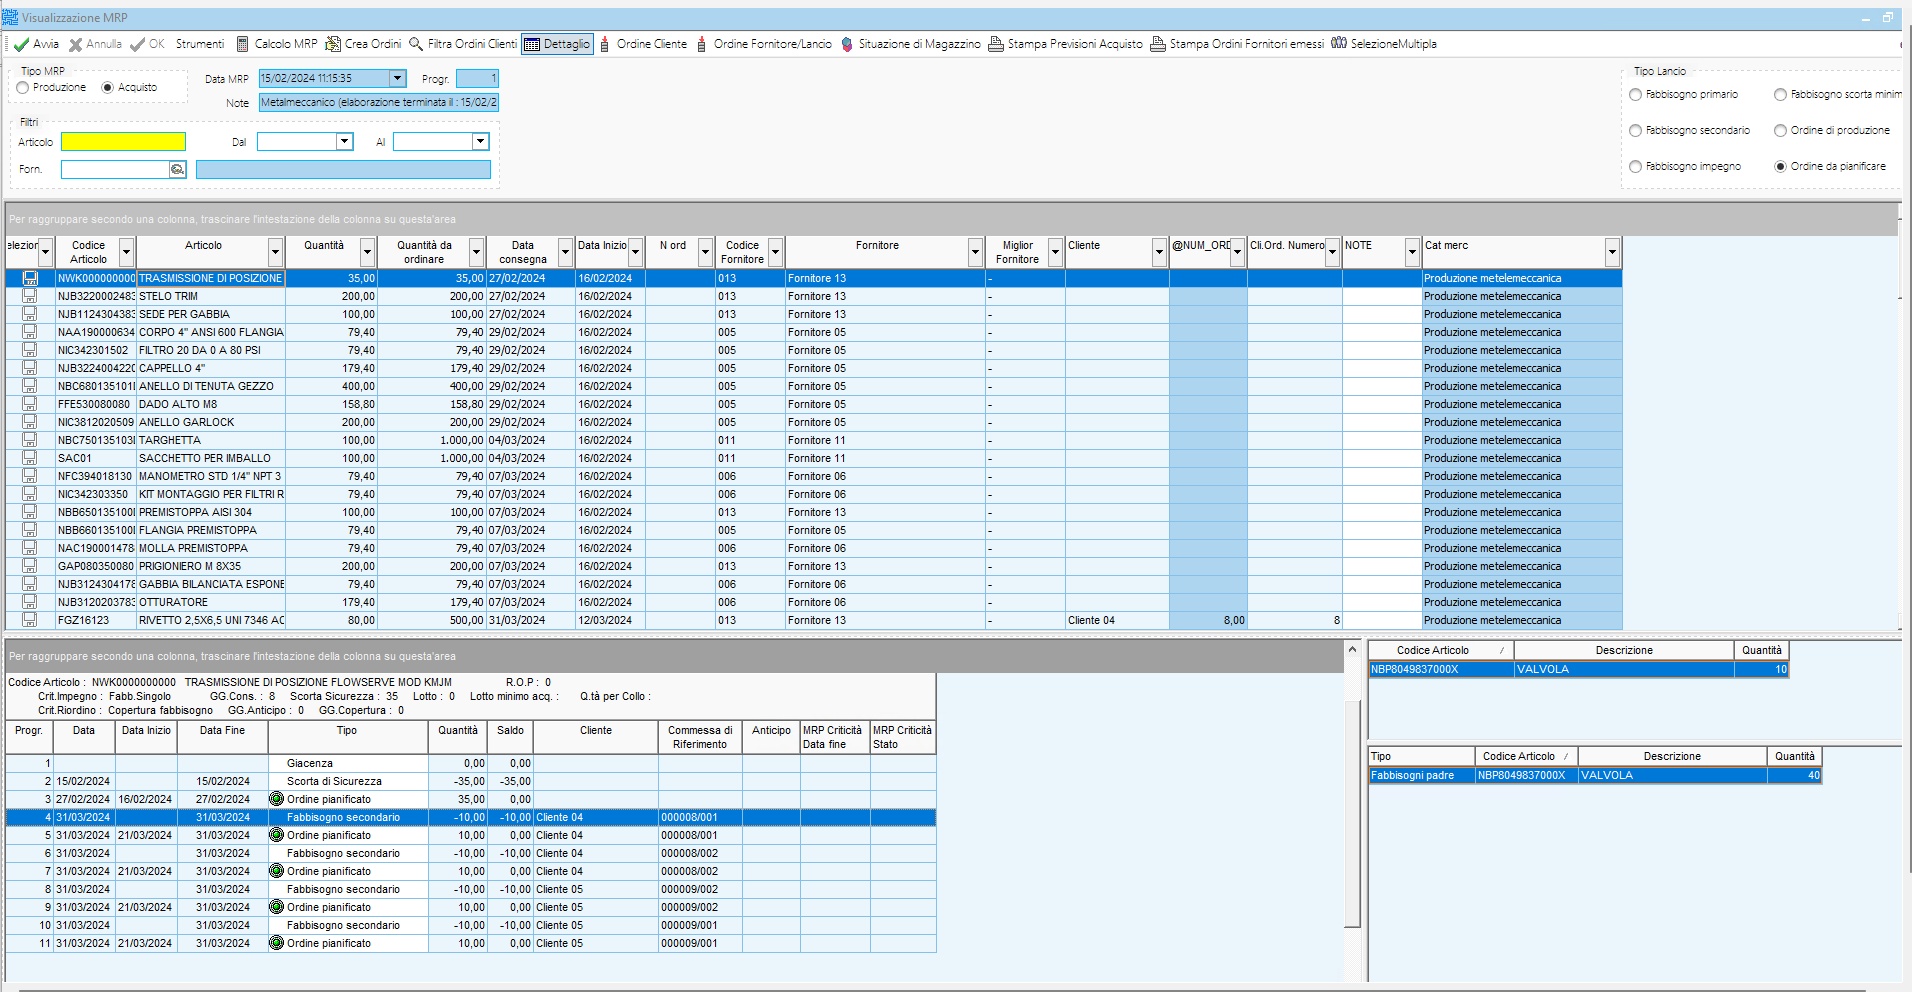The width and height of the screenshot is (1912, 992).
Task: Click row icon for FILTRO 20 DA 0 A 80 PSI
Action: coord(30,350)
